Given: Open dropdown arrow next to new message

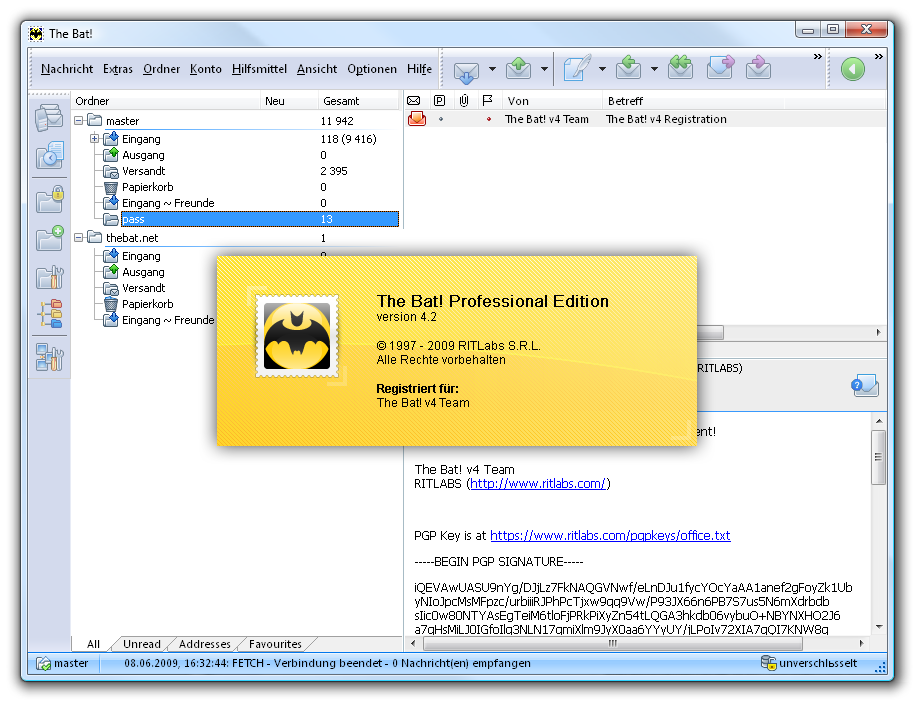Looking at the screenshot, I should 602,70.
